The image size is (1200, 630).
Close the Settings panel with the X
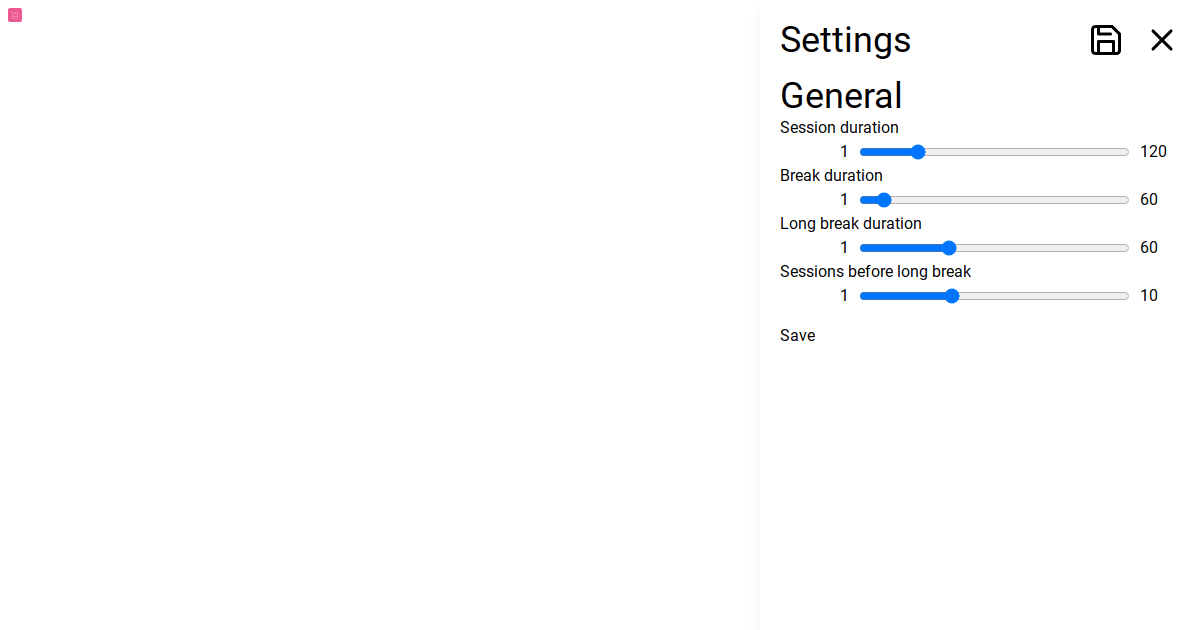pyautogui.click(x=1161, y=40)
